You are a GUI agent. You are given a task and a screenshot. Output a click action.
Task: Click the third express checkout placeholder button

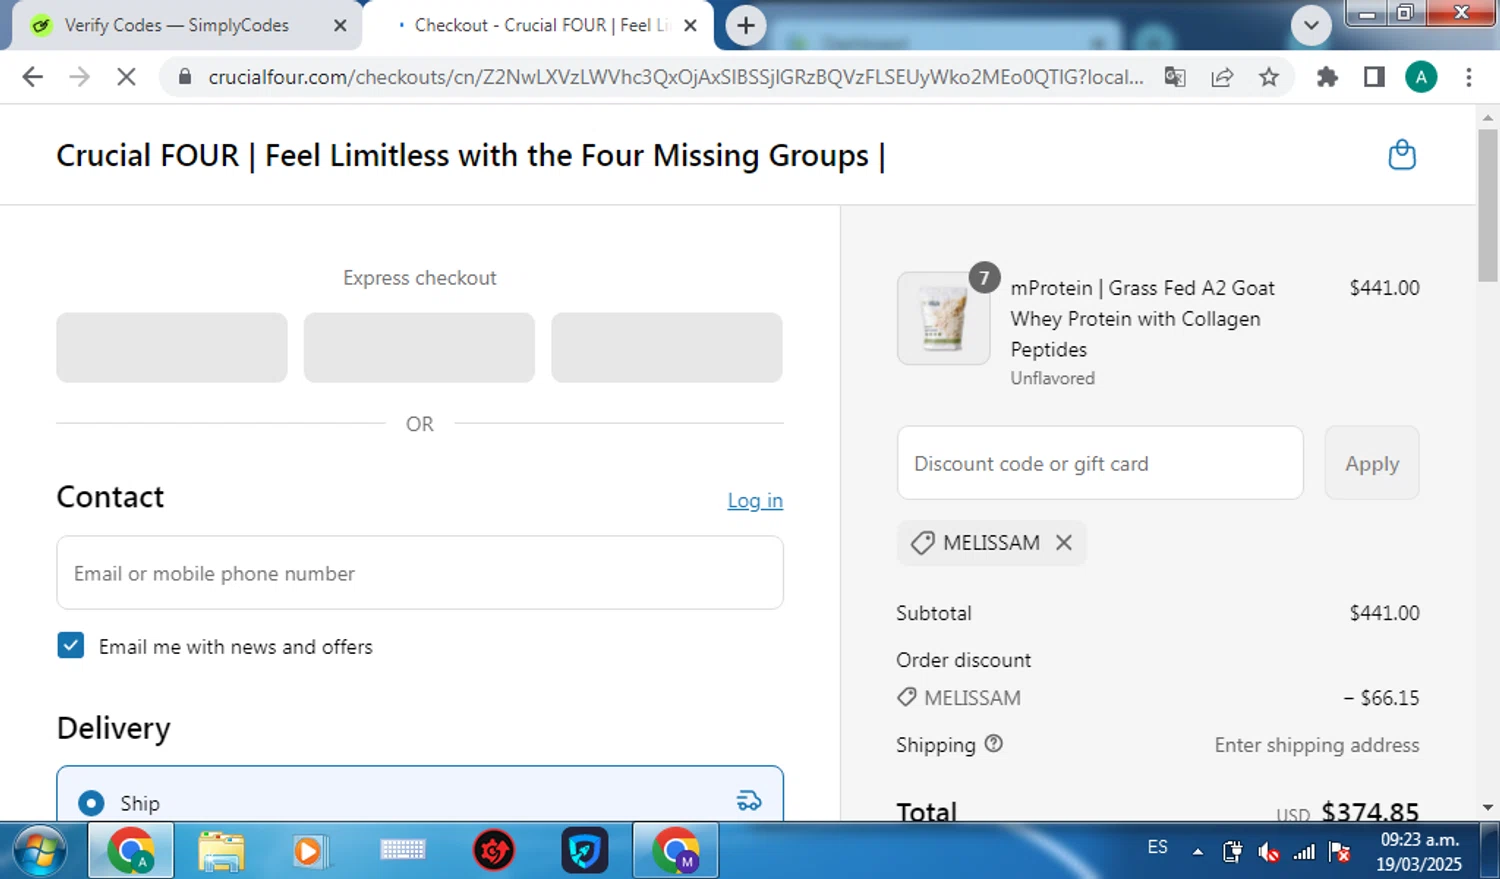click(x=667, y=347)
